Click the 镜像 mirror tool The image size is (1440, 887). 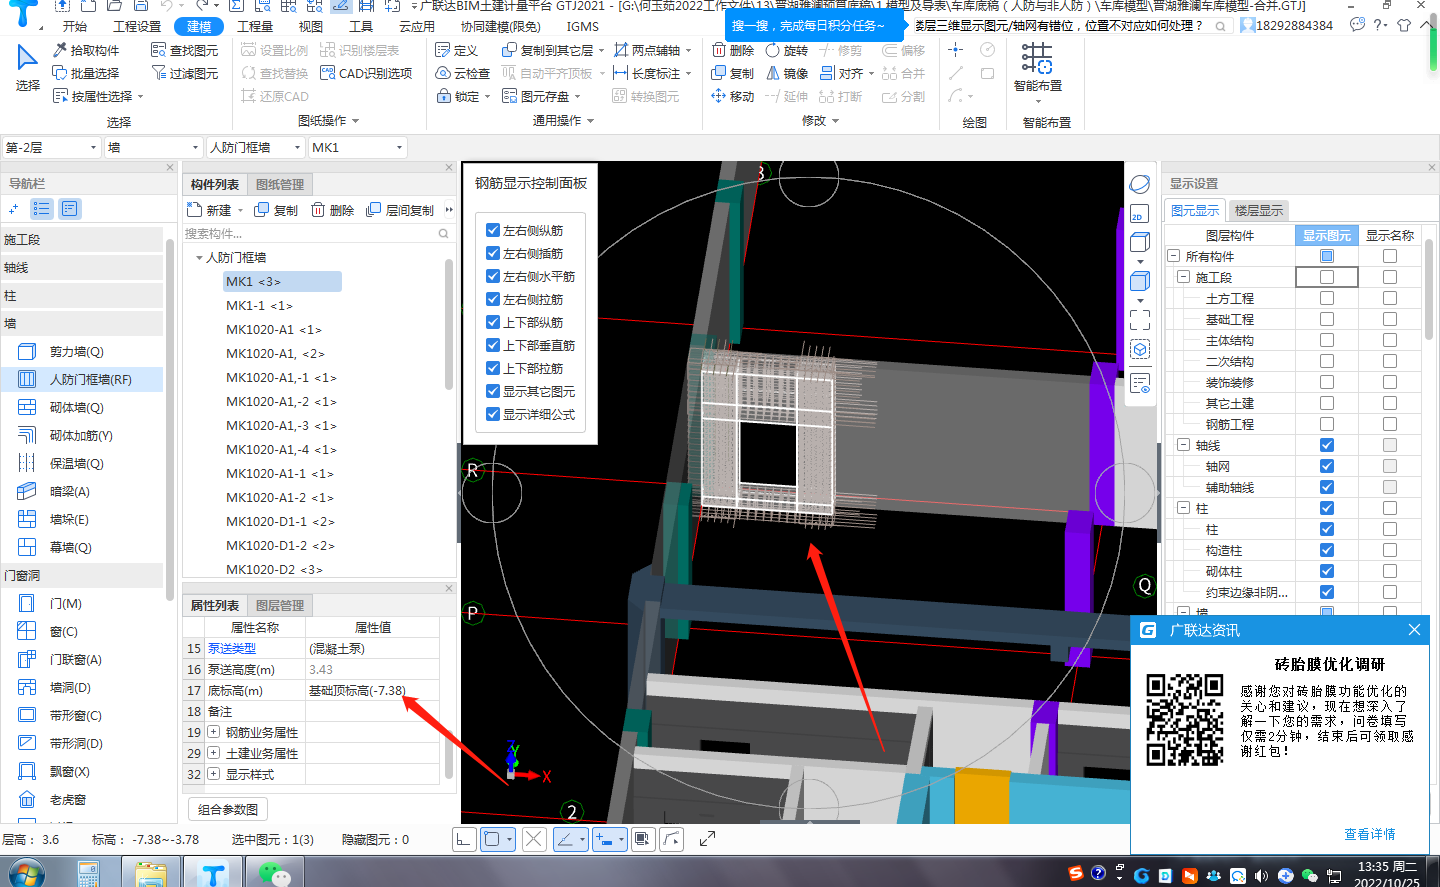(x=788, y=73)
